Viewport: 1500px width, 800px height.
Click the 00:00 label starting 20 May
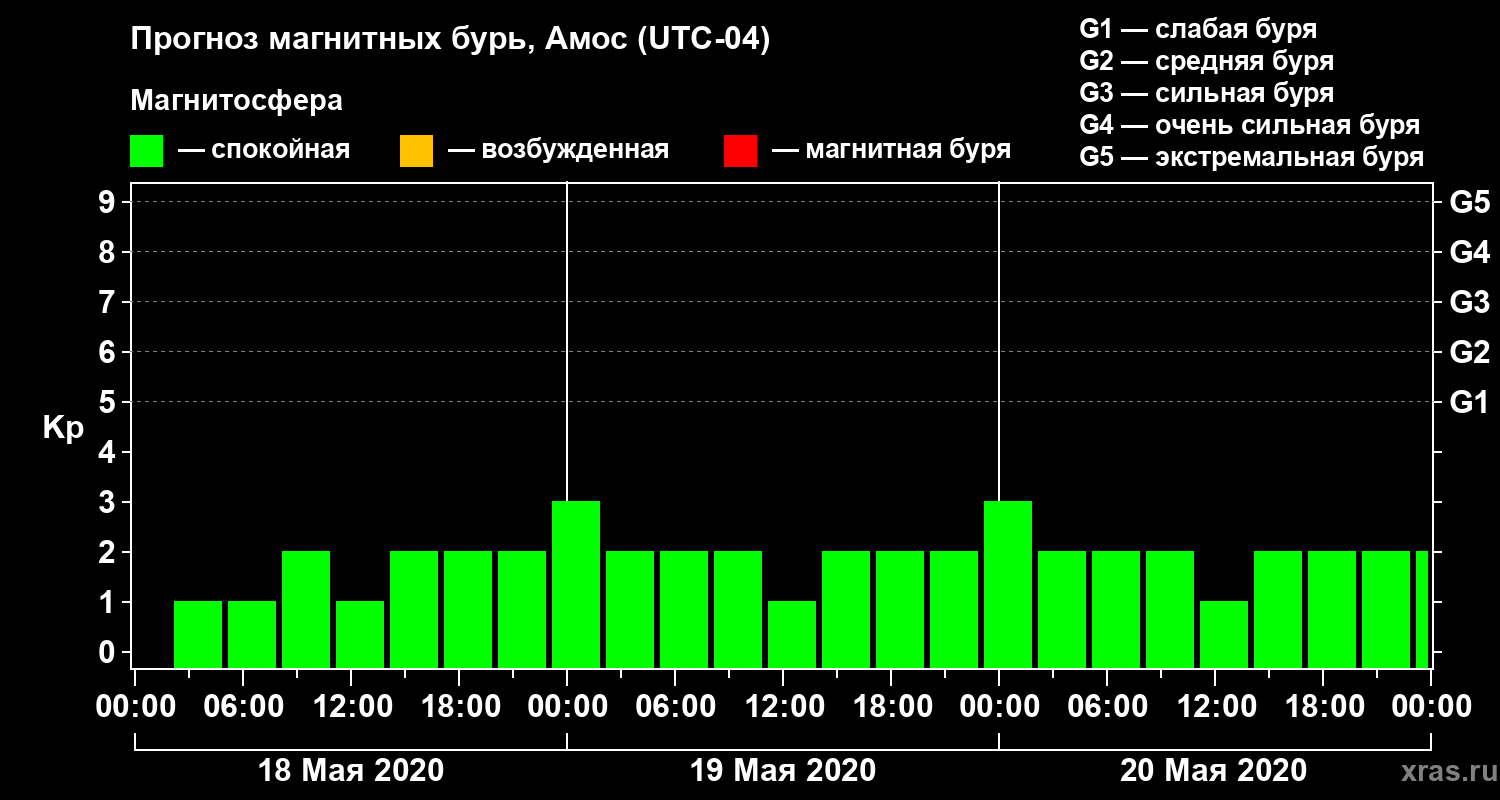999,707
